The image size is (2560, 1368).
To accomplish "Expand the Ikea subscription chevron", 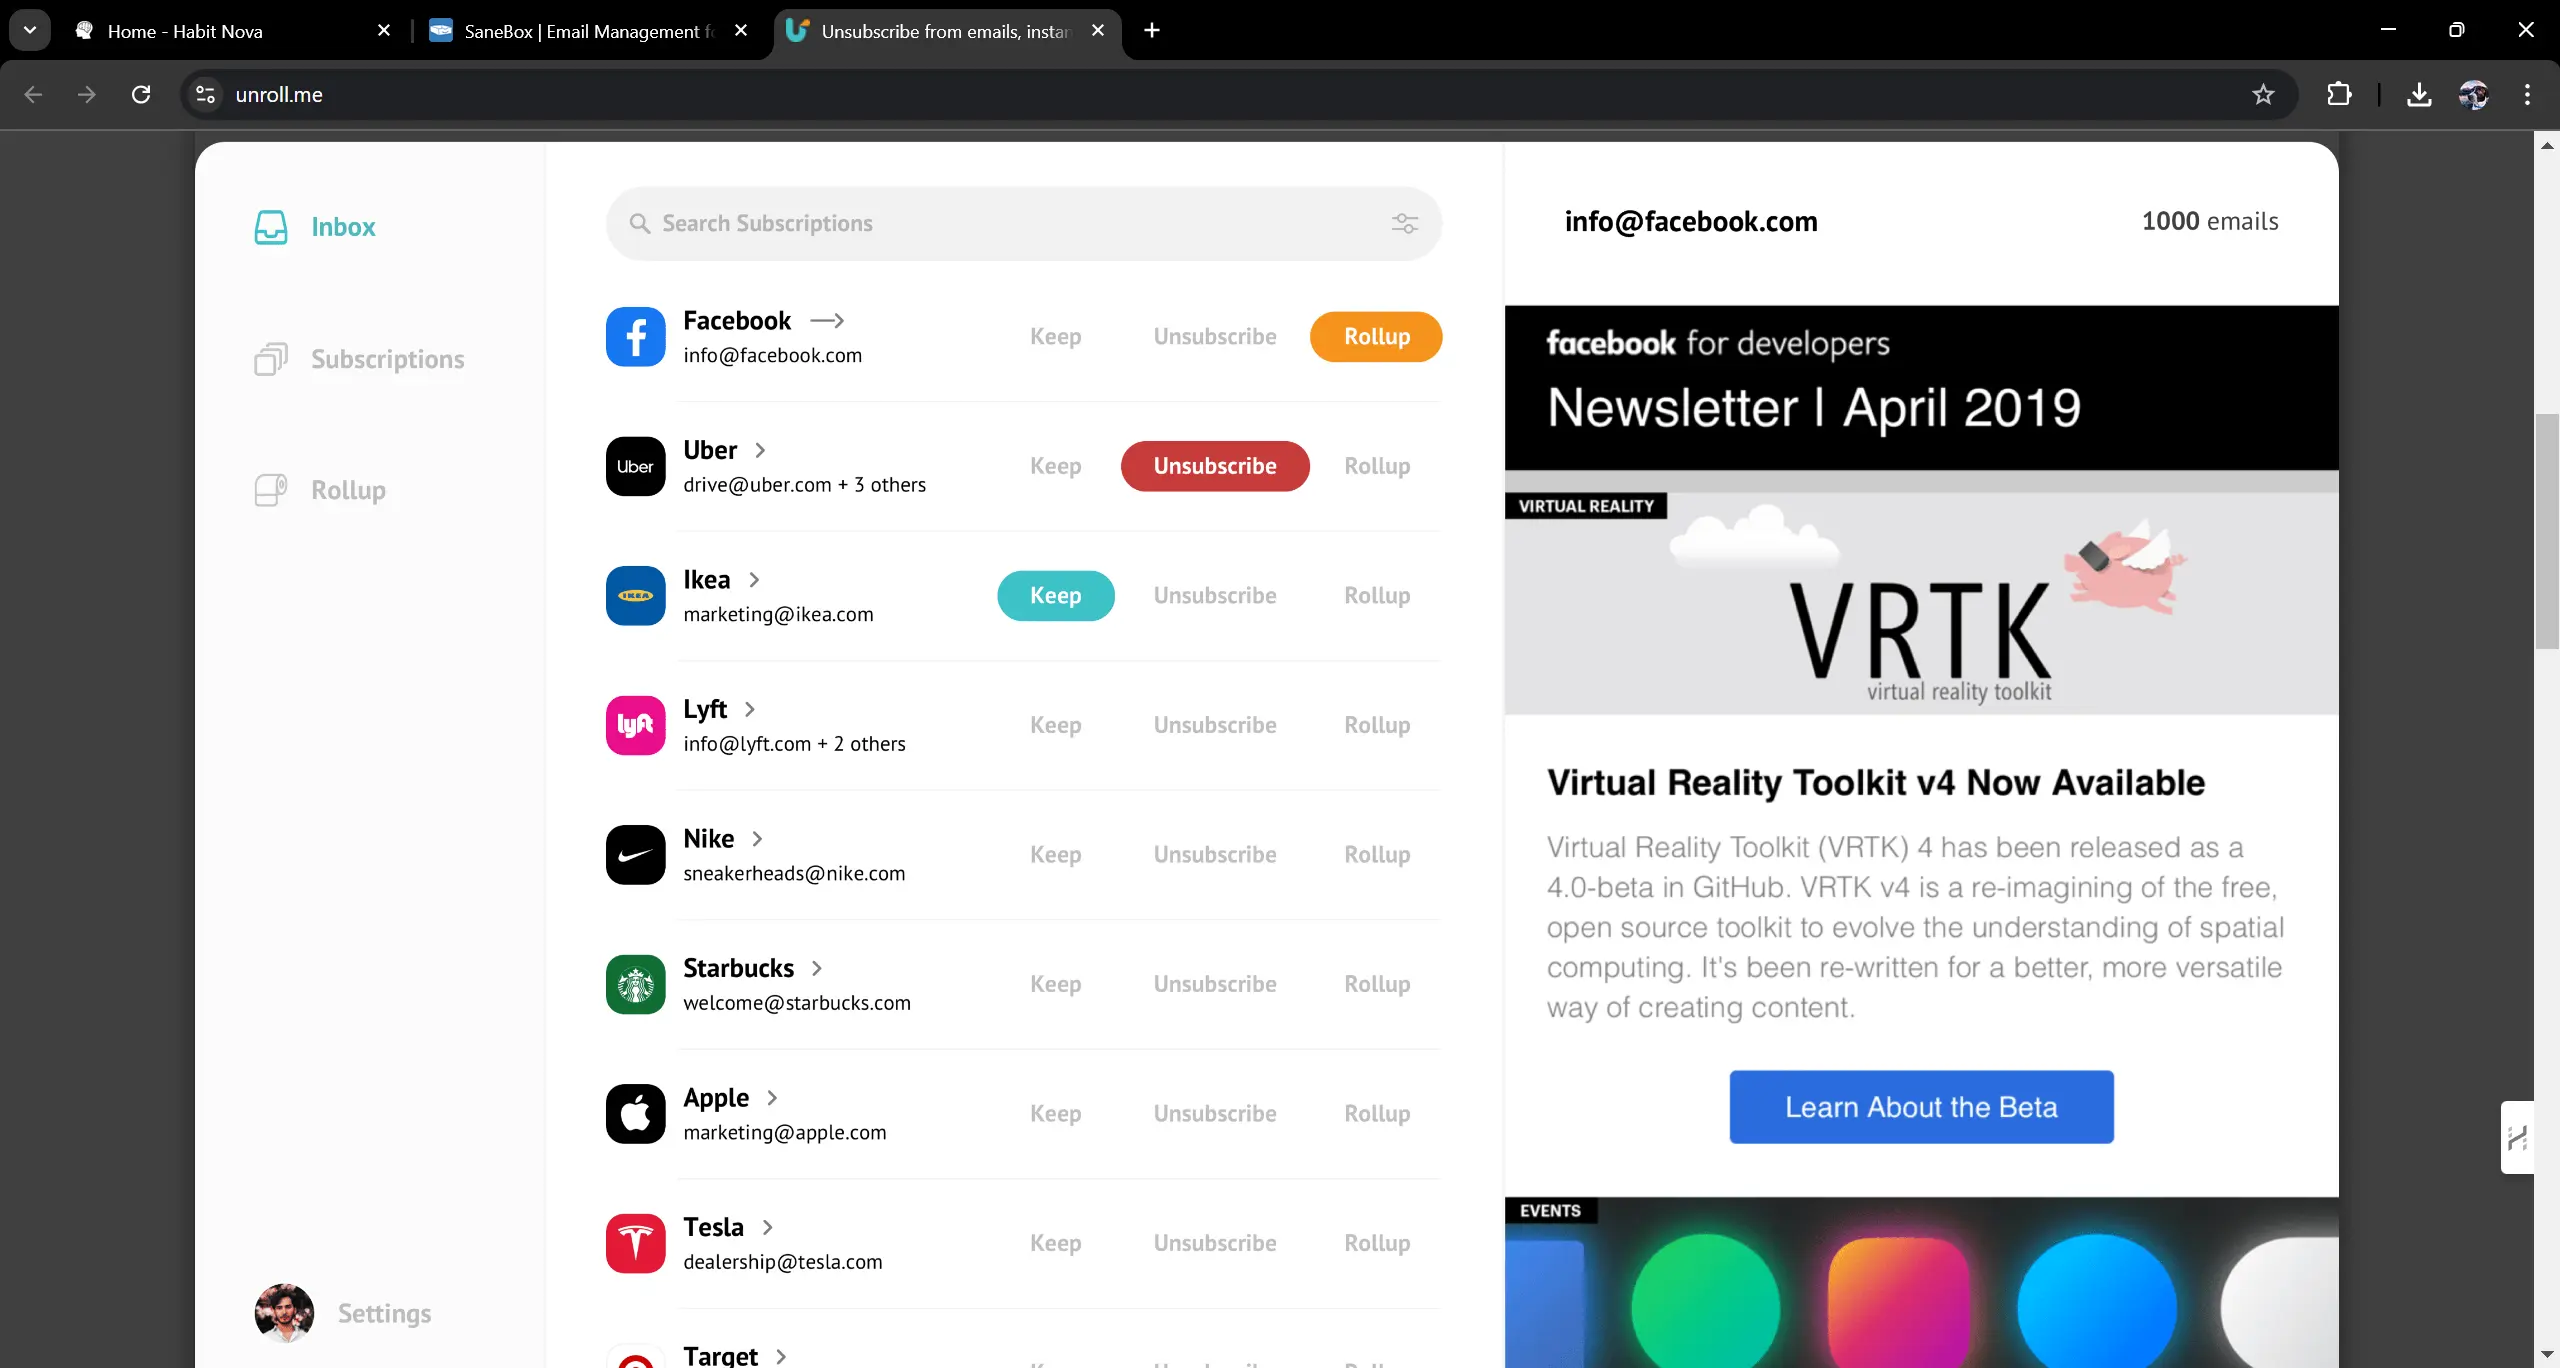I will tap(754, 580).
